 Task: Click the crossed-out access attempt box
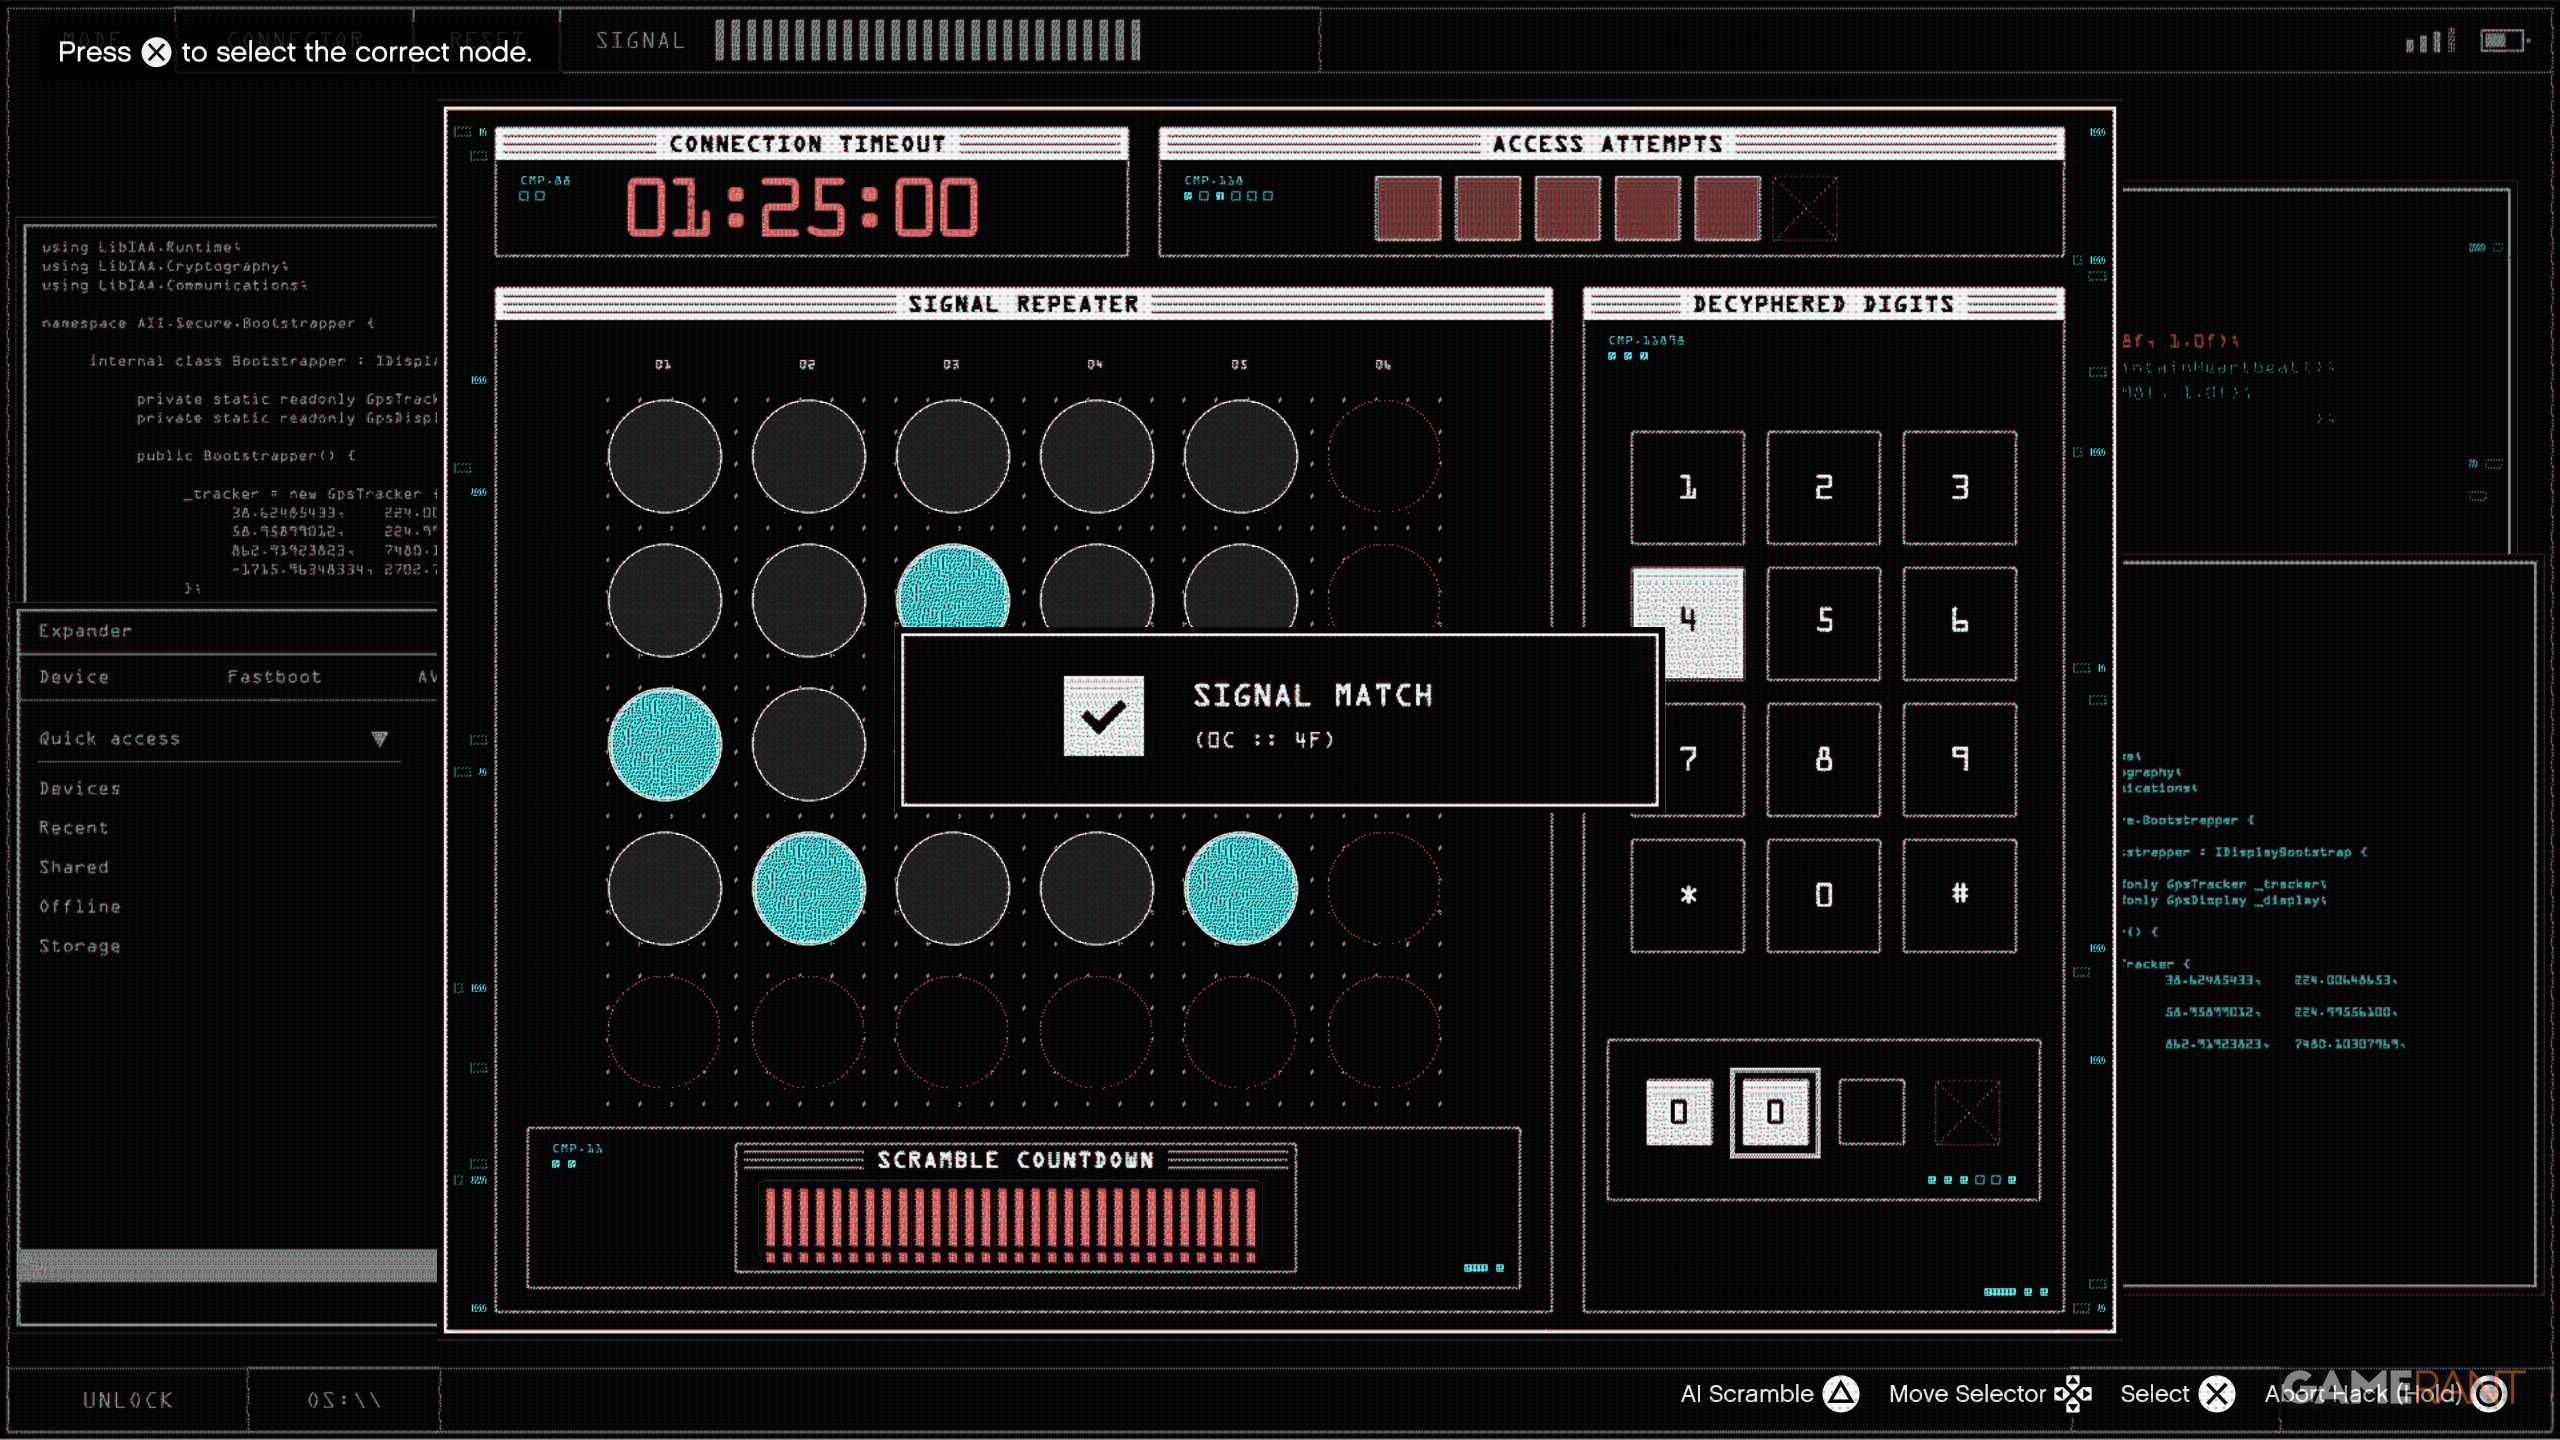coord(1805,208)
